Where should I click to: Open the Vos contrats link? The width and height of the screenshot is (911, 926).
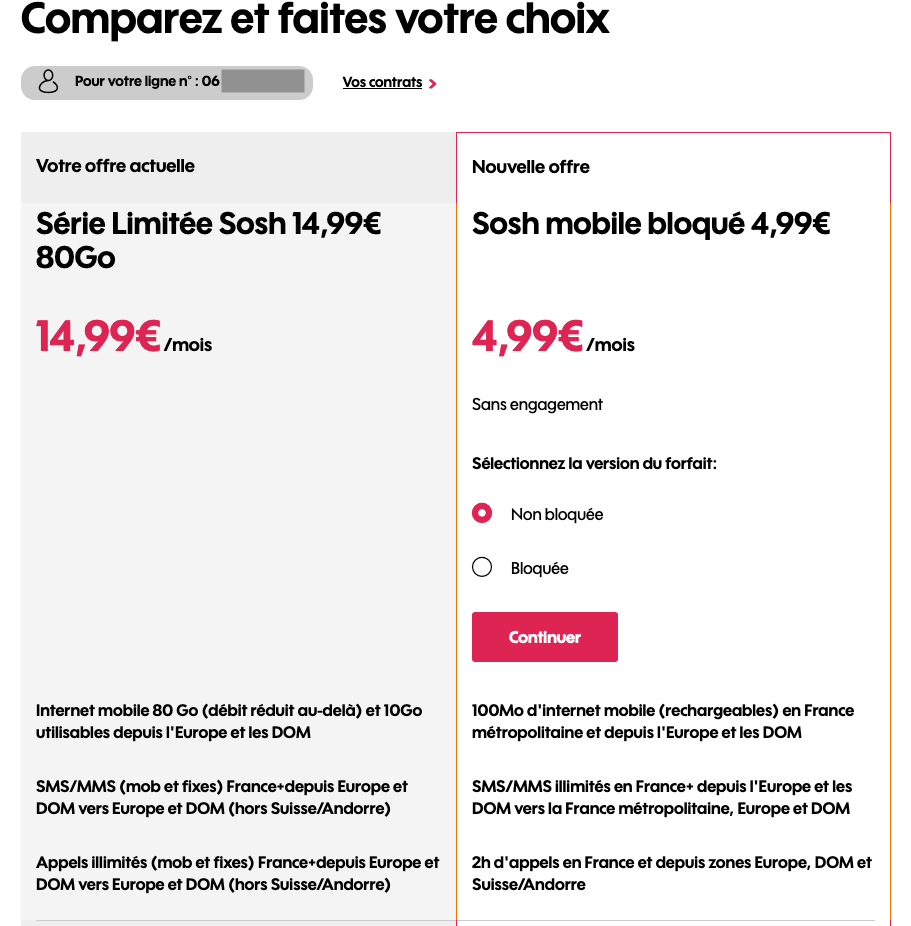point(381,82)
